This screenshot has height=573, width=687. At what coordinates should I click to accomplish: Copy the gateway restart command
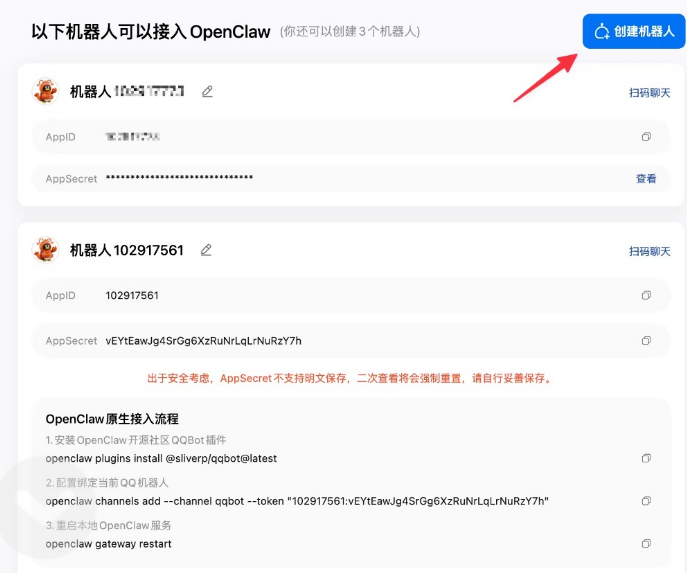pos(646,544)
